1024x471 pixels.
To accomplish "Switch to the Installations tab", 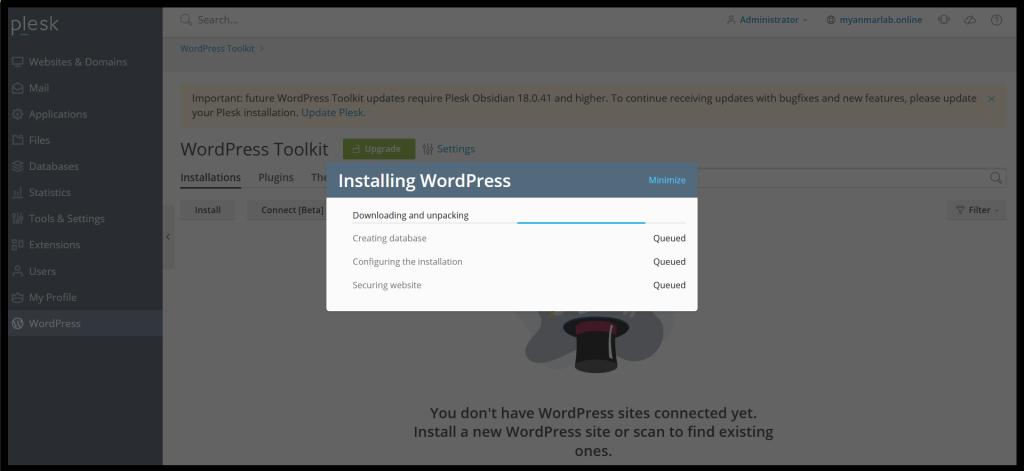I will click(210, 178).
